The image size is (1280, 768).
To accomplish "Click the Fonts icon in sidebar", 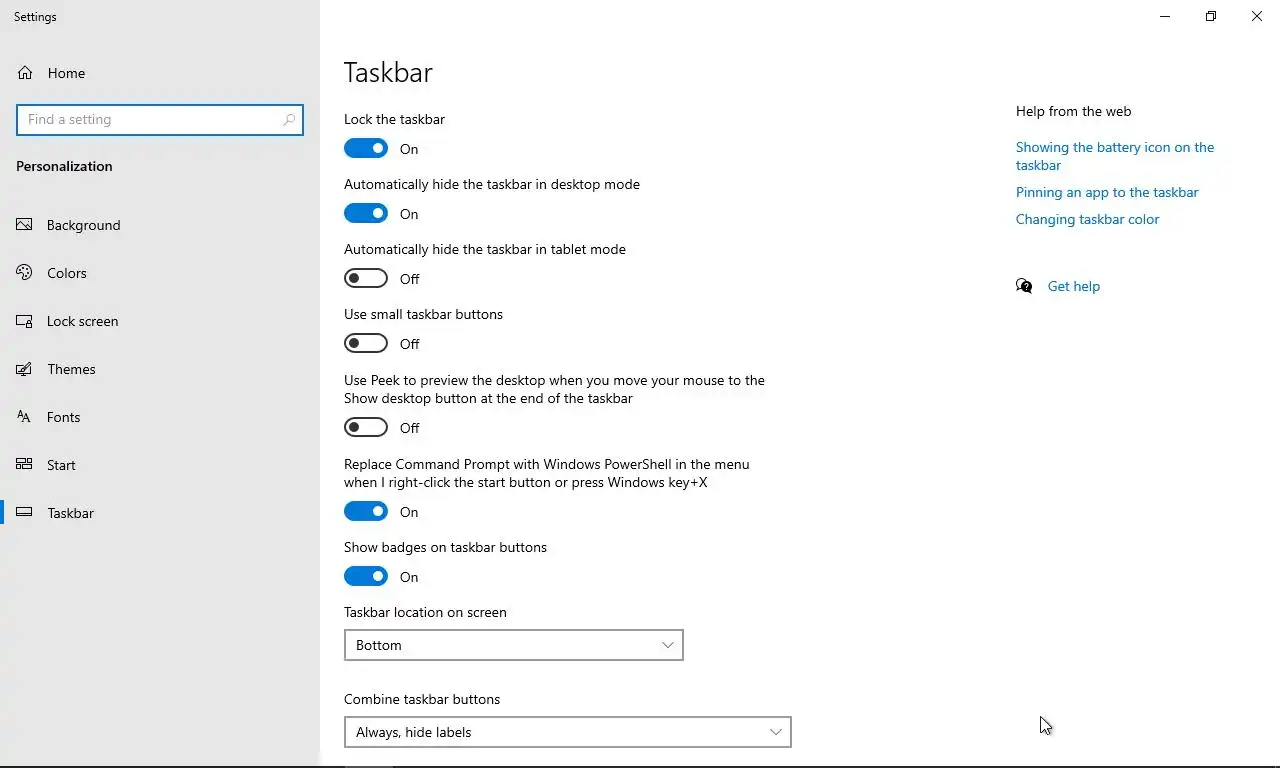I will (x=25, y=417).
